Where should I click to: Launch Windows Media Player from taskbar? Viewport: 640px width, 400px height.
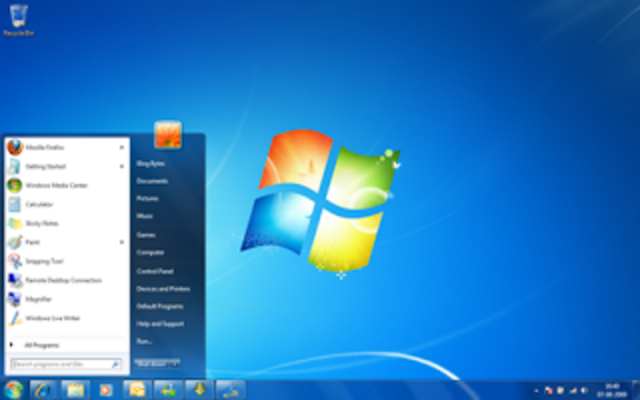point(106,390)
